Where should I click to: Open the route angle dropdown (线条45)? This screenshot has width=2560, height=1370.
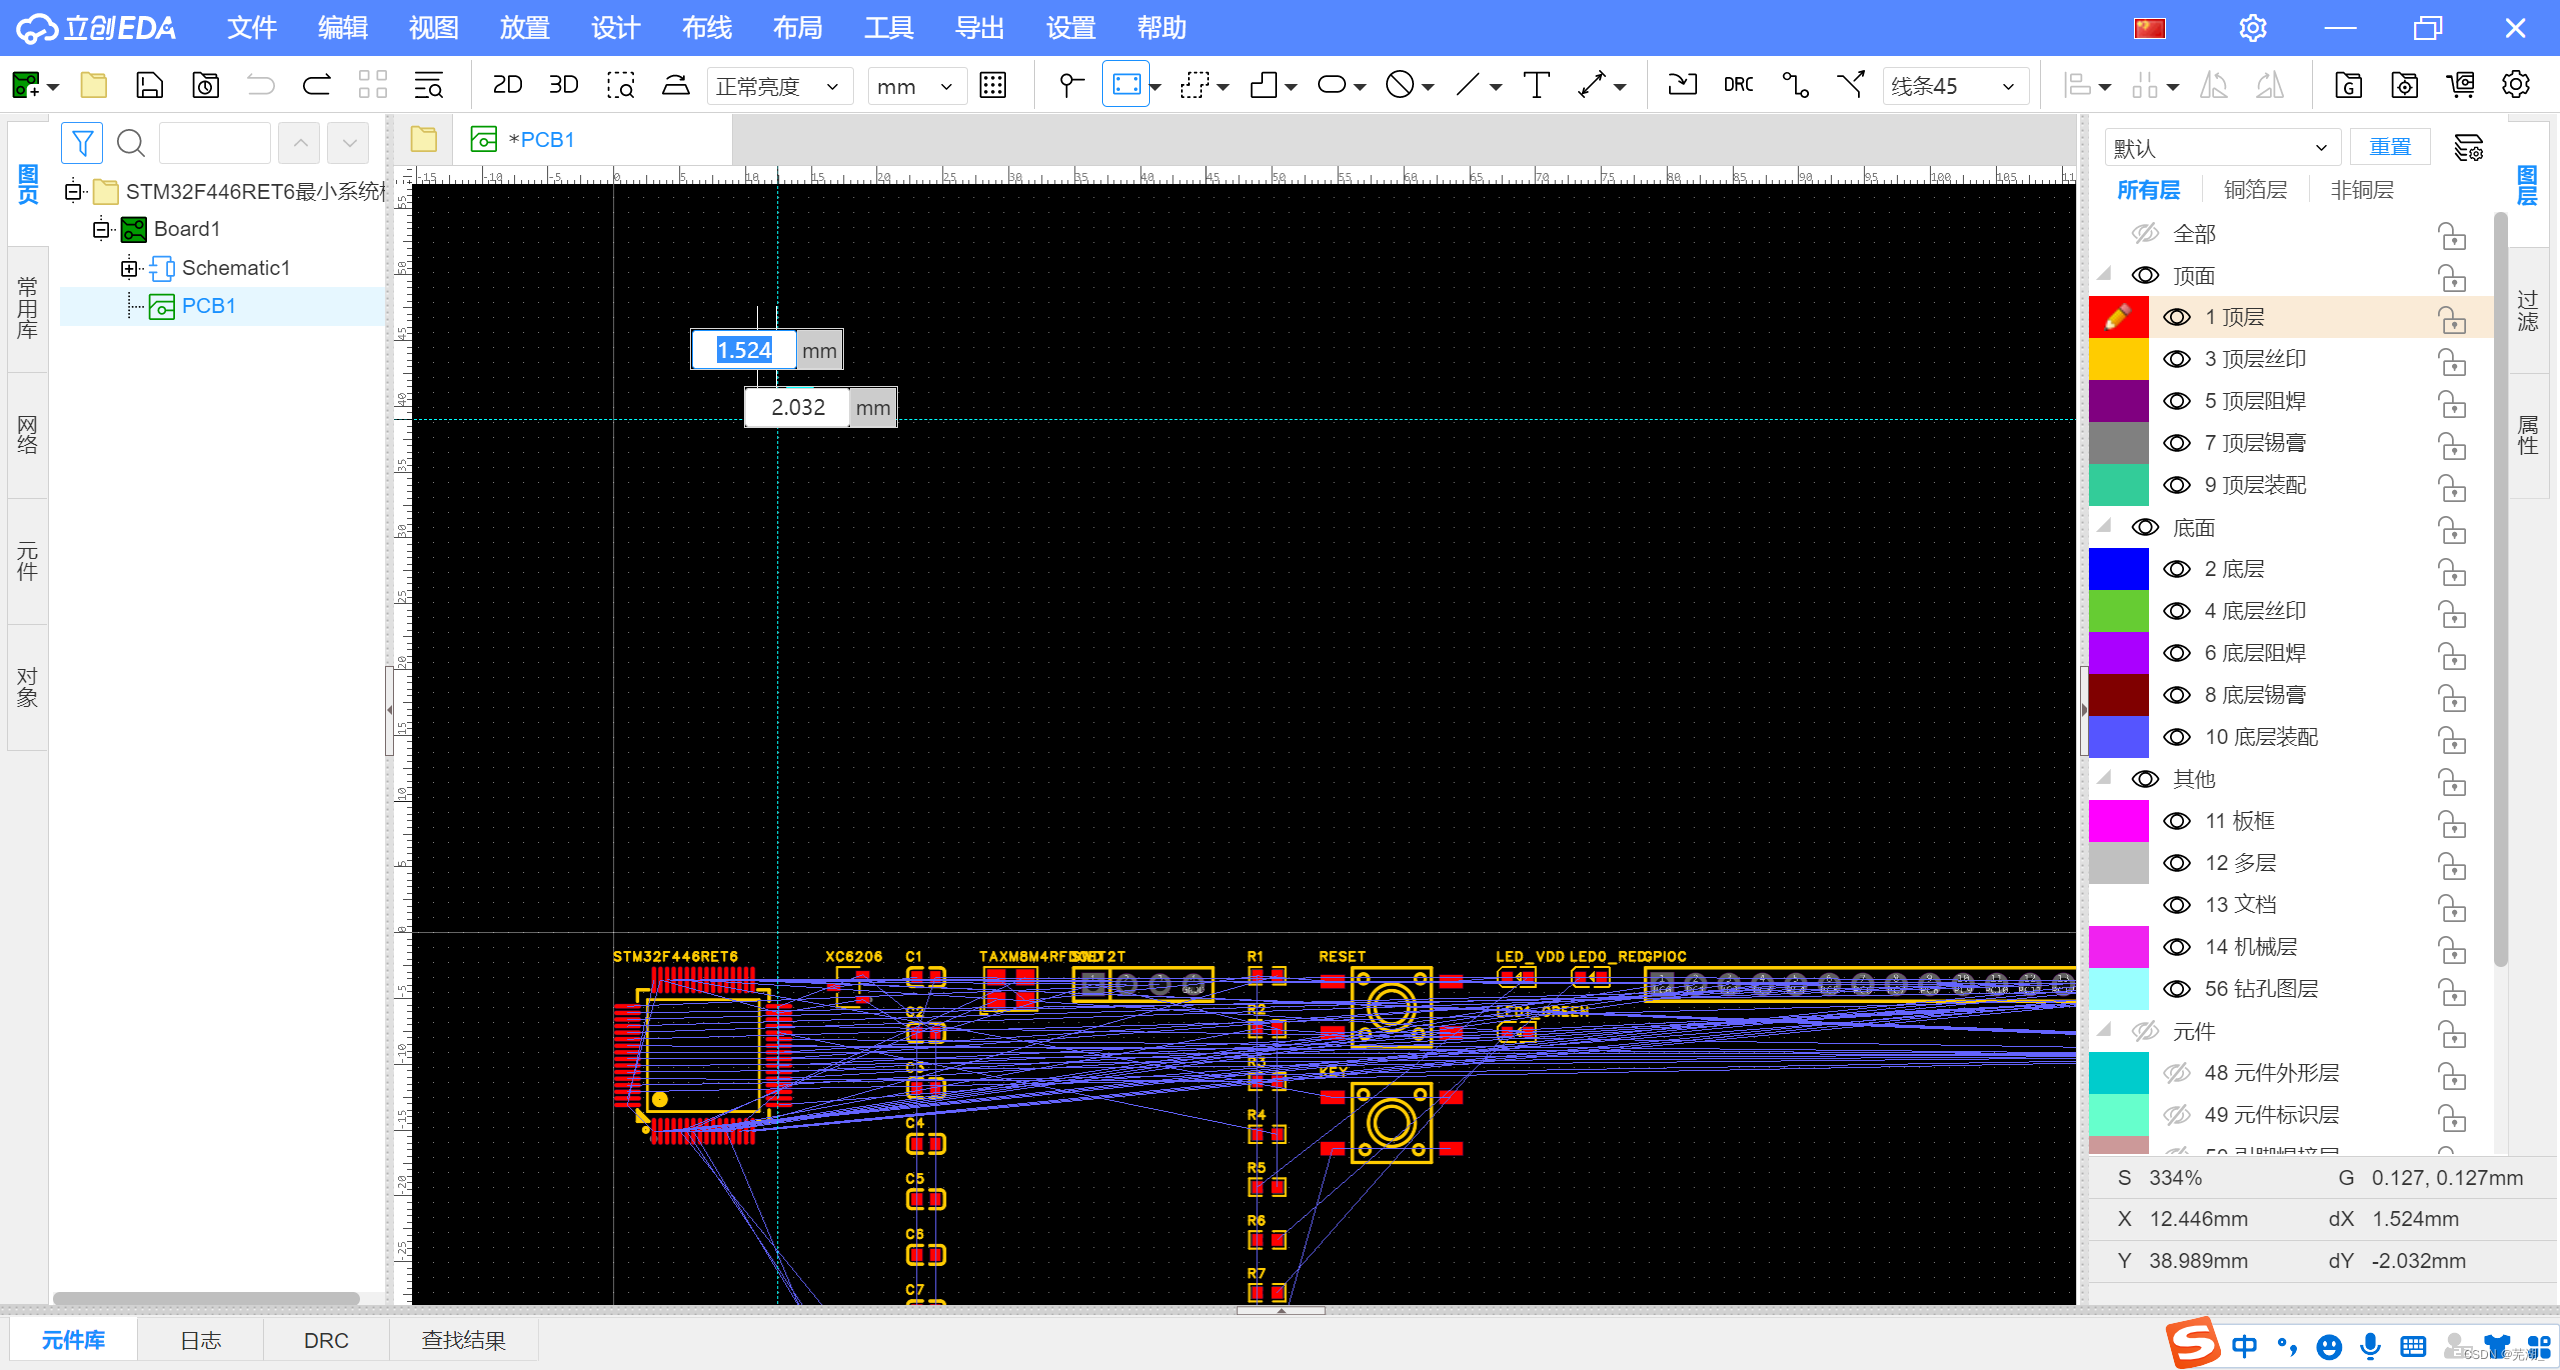pos(1954,86)
